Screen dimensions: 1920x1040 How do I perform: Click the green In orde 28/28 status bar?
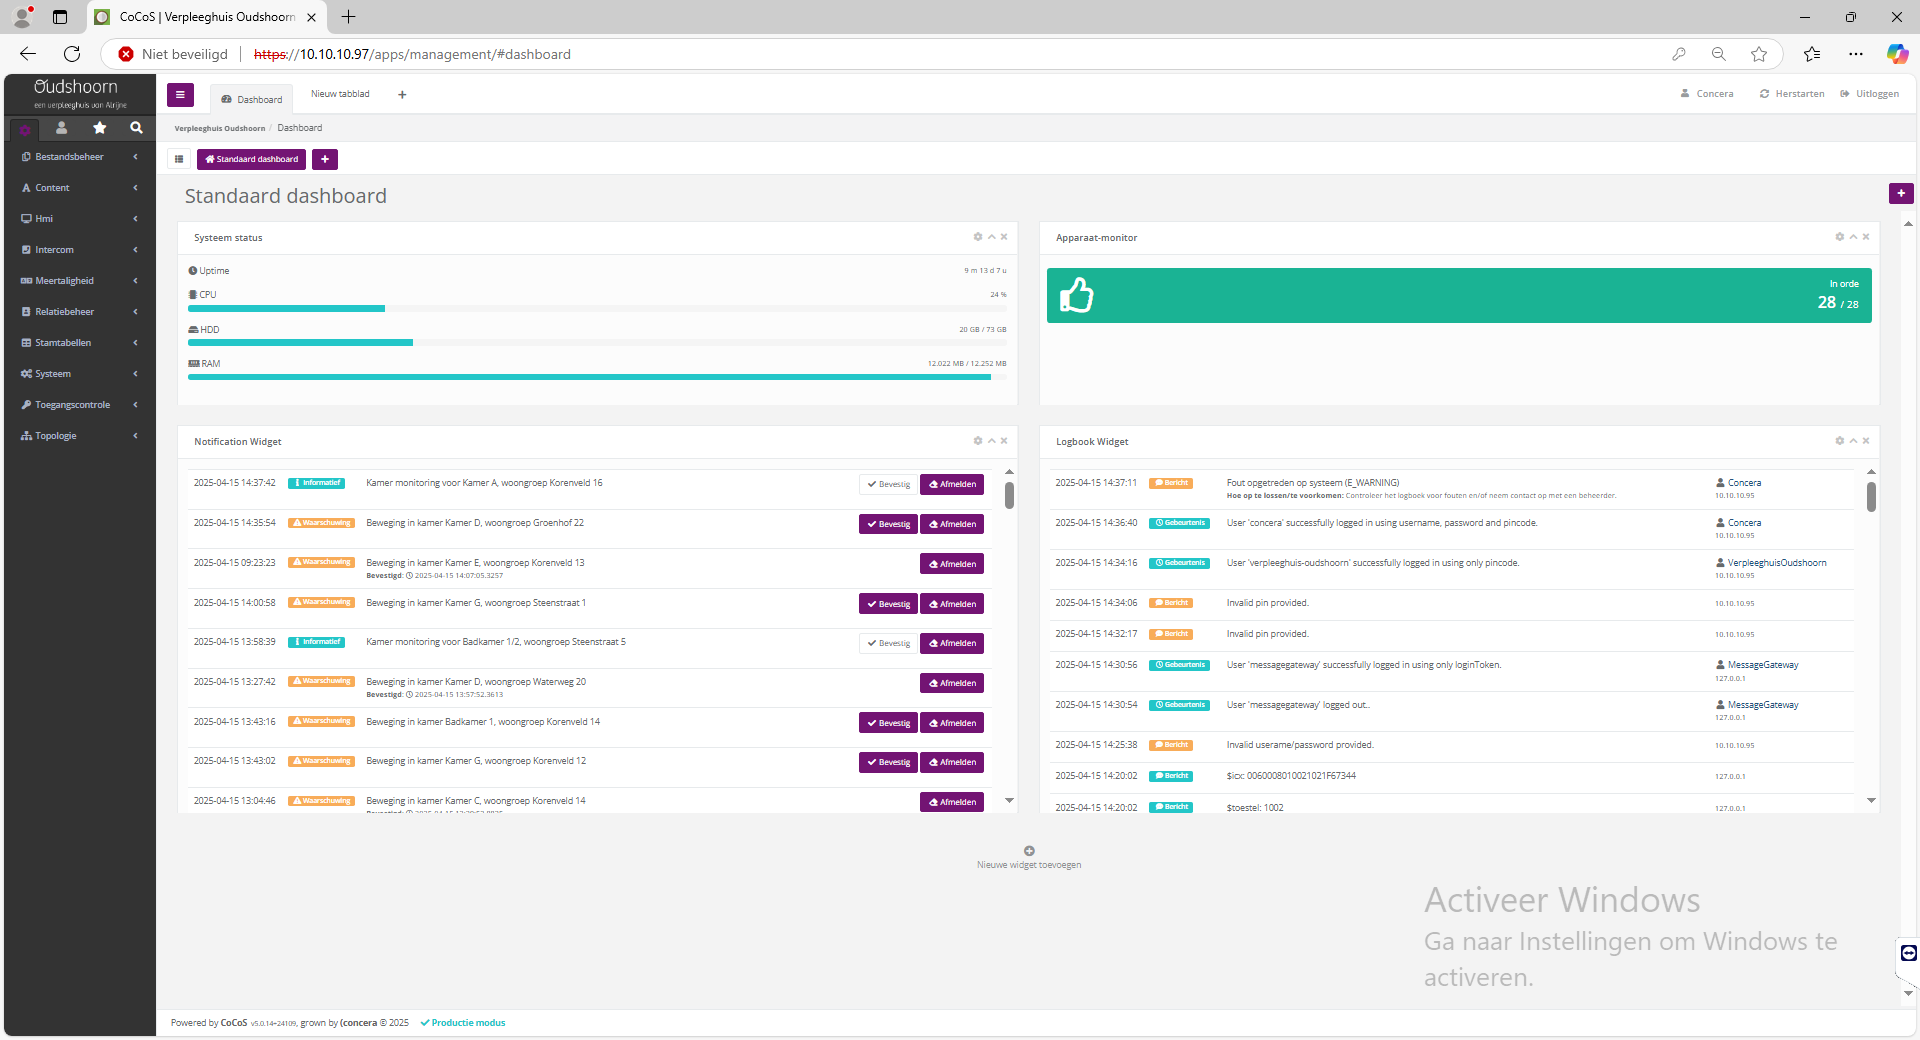(1458, 295)
